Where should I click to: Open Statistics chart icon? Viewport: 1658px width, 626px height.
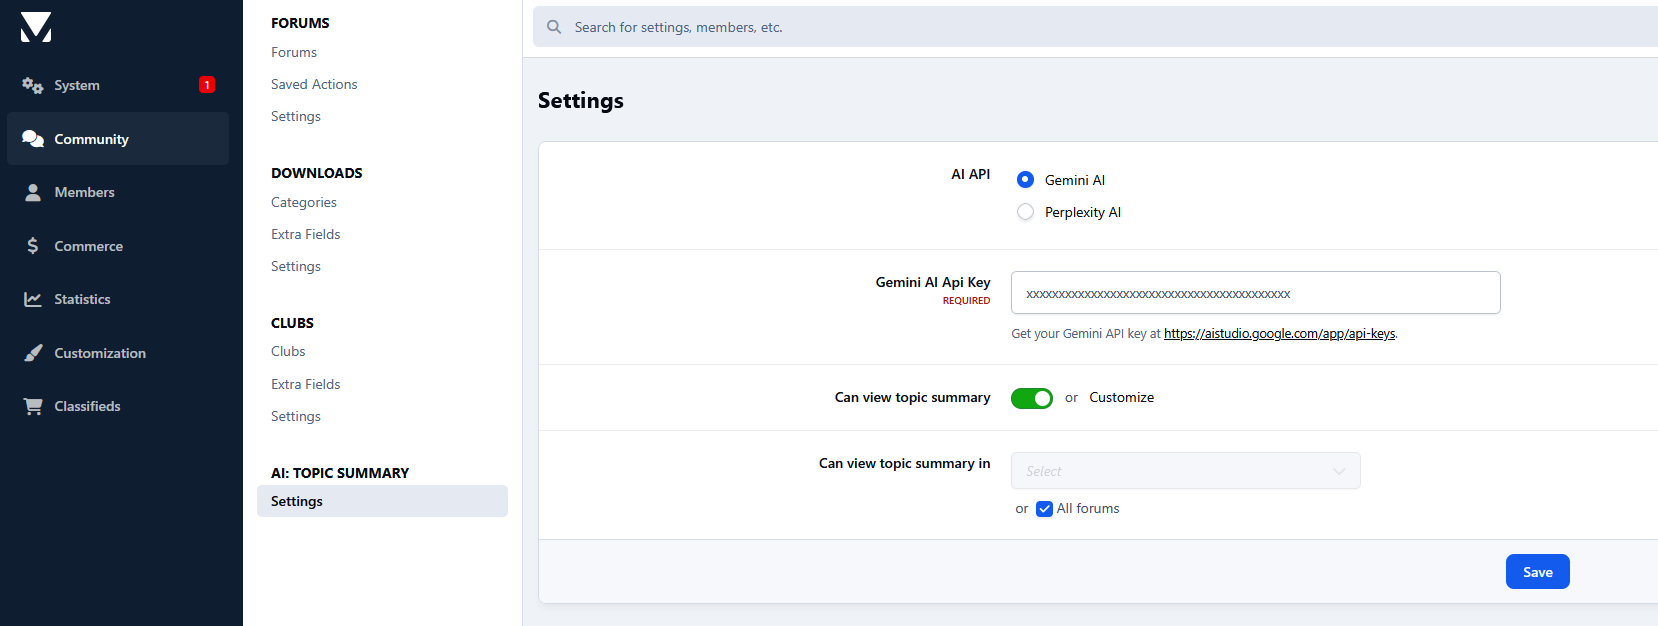point(33,299)
